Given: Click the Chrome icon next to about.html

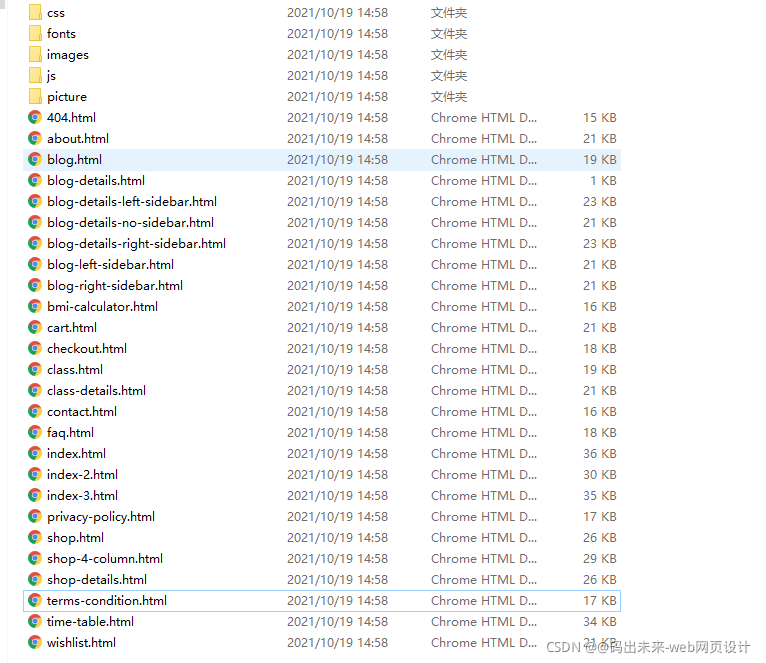Looking at the screenshot, I should point(35,138).
